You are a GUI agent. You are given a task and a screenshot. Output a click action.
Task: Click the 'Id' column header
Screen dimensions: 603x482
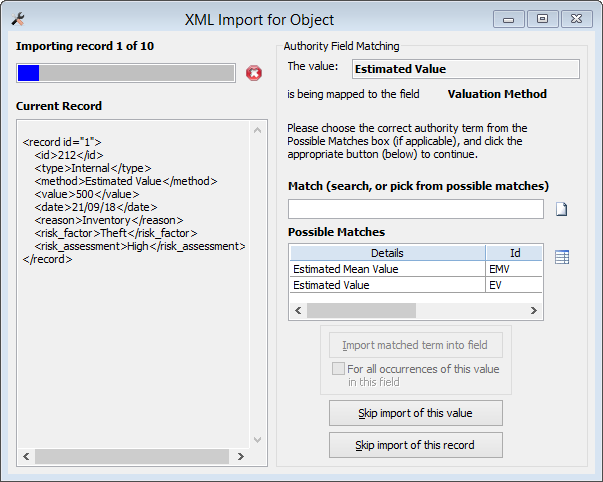point(515,253)
